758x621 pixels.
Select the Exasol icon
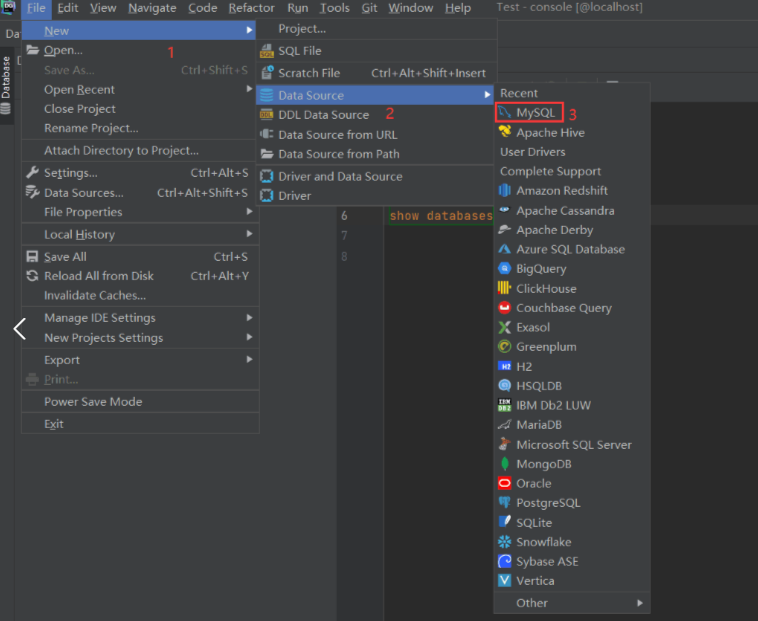[504, 327]
